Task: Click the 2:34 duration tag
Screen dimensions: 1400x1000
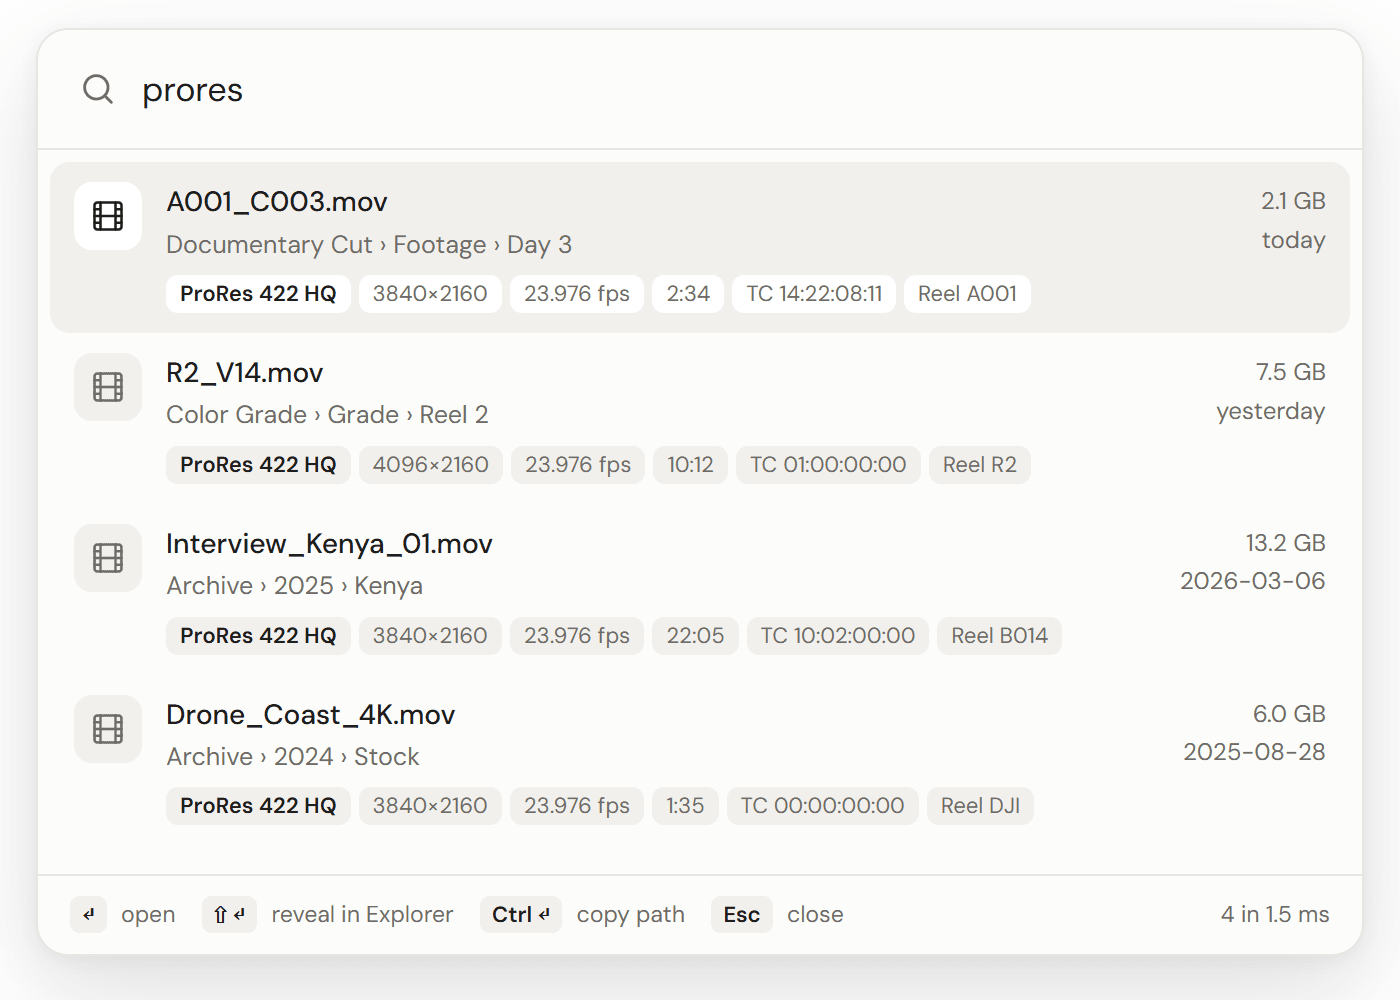Action: pos(688,294)
